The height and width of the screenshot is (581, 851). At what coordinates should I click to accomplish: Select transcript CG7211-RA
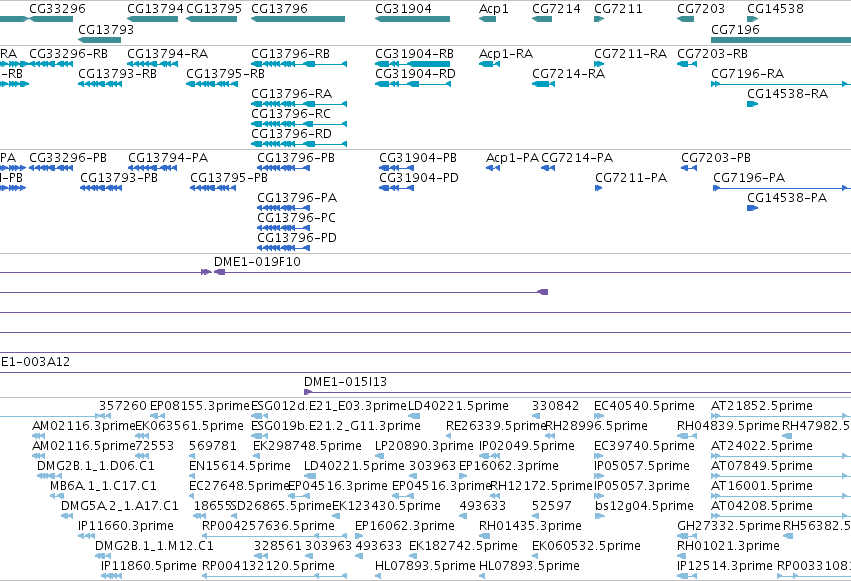[x=599, y=64]
